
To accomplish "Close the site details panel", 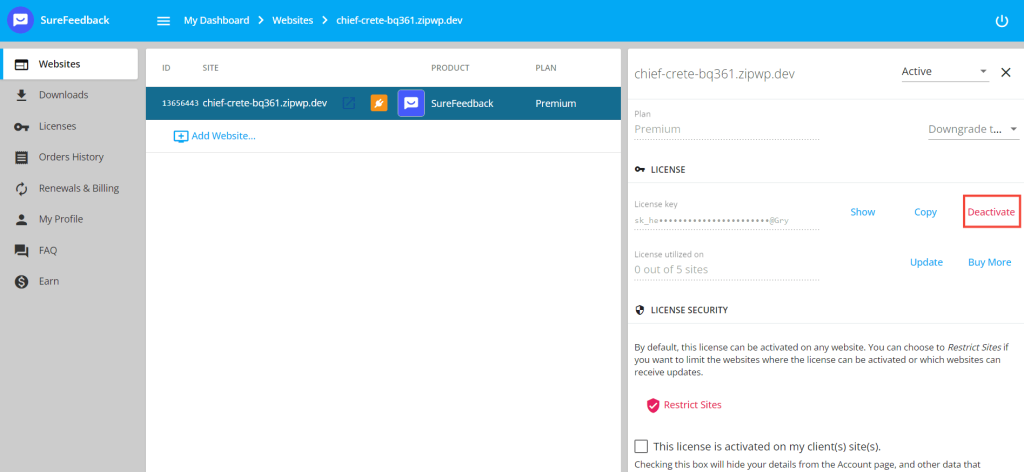I will tap(1006, 72).
